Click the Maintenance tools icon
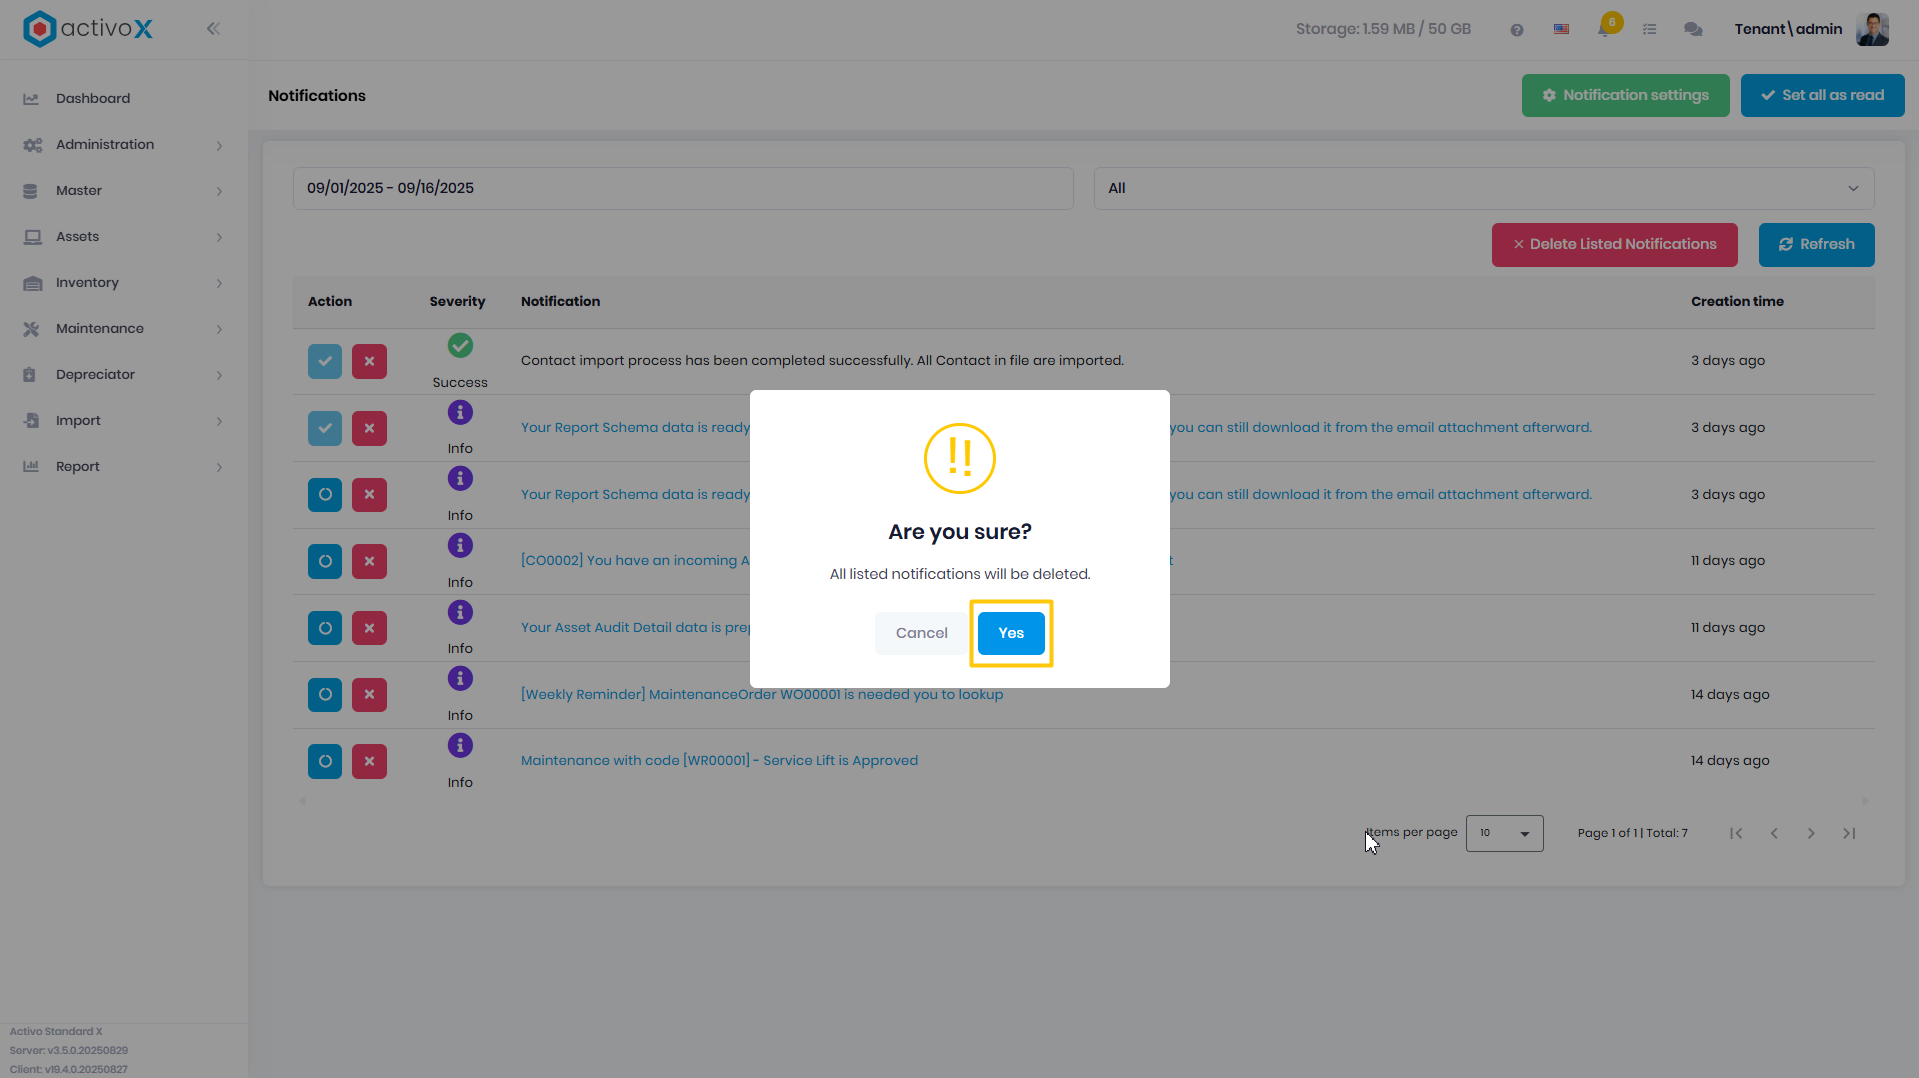Image resolution: width=1919 pixels, height=1078 pixels. tap(31, 329)
